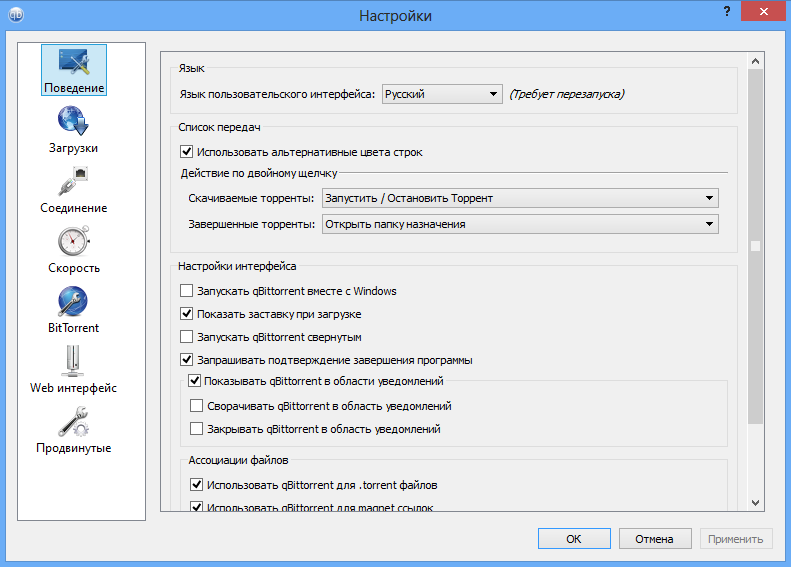The height and width of the screenshot is (567, 791).
Task: Check Закрывать qBittorrent в область уведомлений
Action: click(196, 429)
